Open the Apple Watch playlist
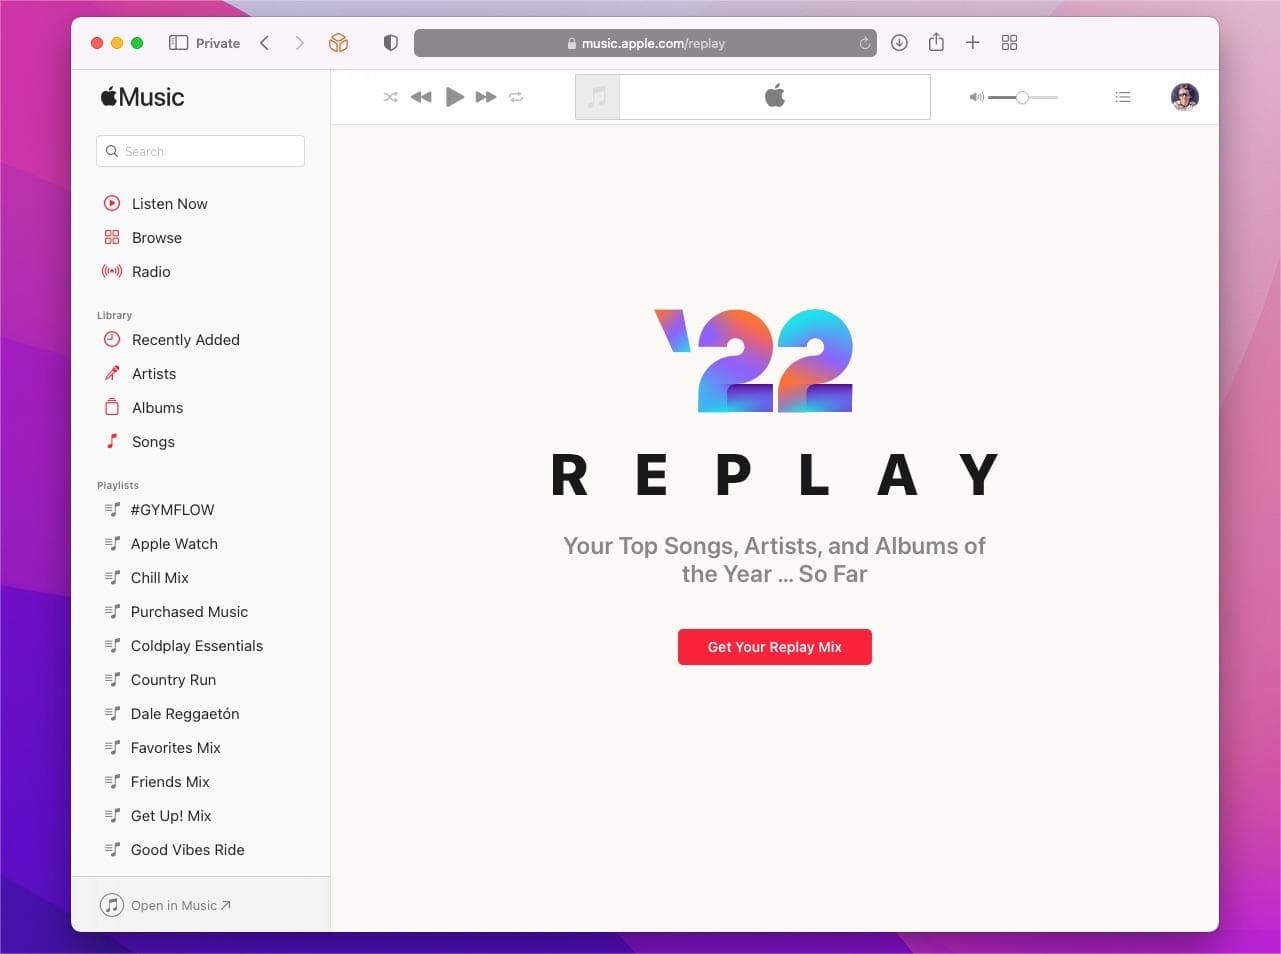1281x954 pixels. [161, 544]
